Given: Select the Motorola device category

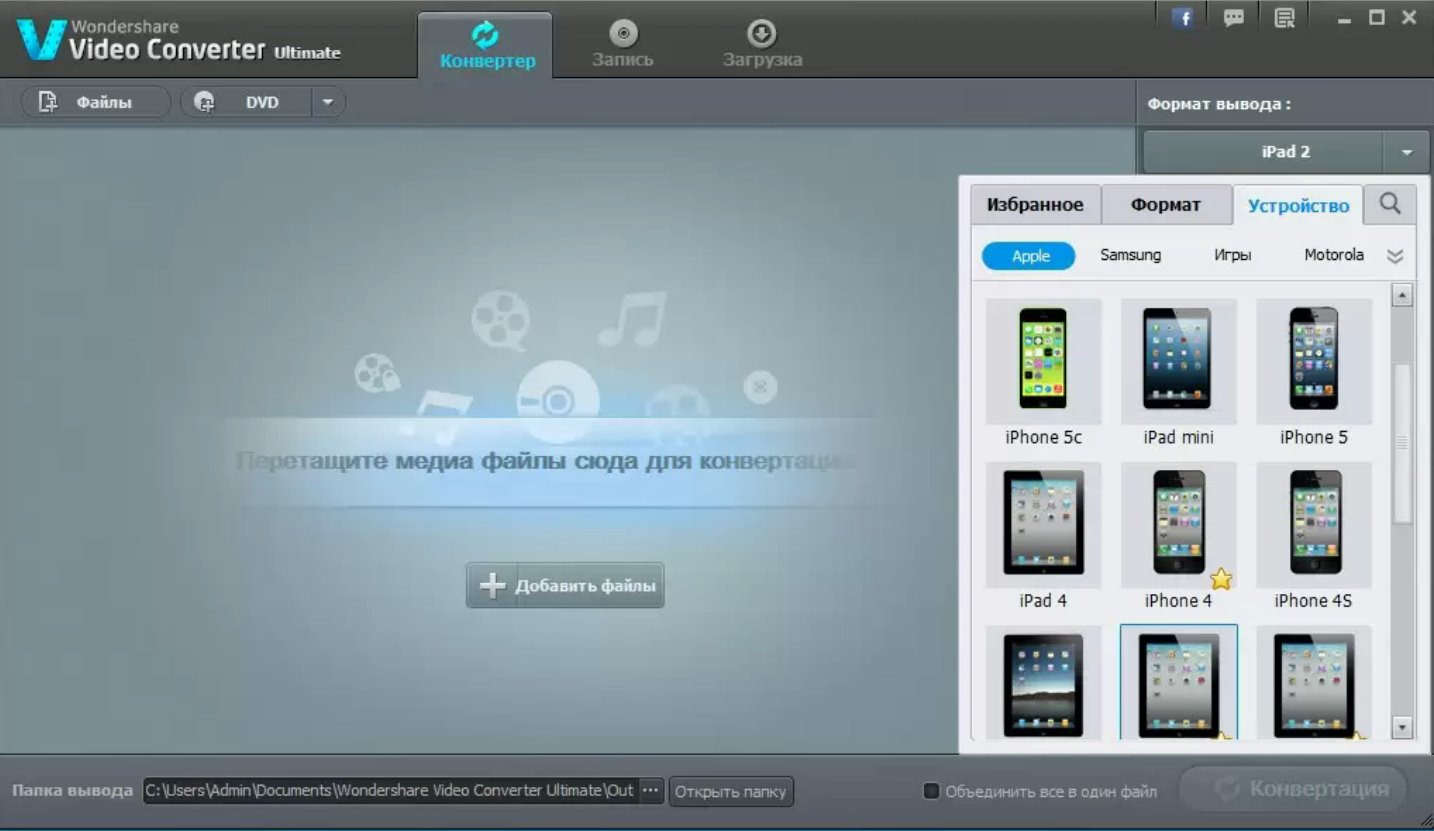Looking at the screenshot, I should (x=1334, y=255).
